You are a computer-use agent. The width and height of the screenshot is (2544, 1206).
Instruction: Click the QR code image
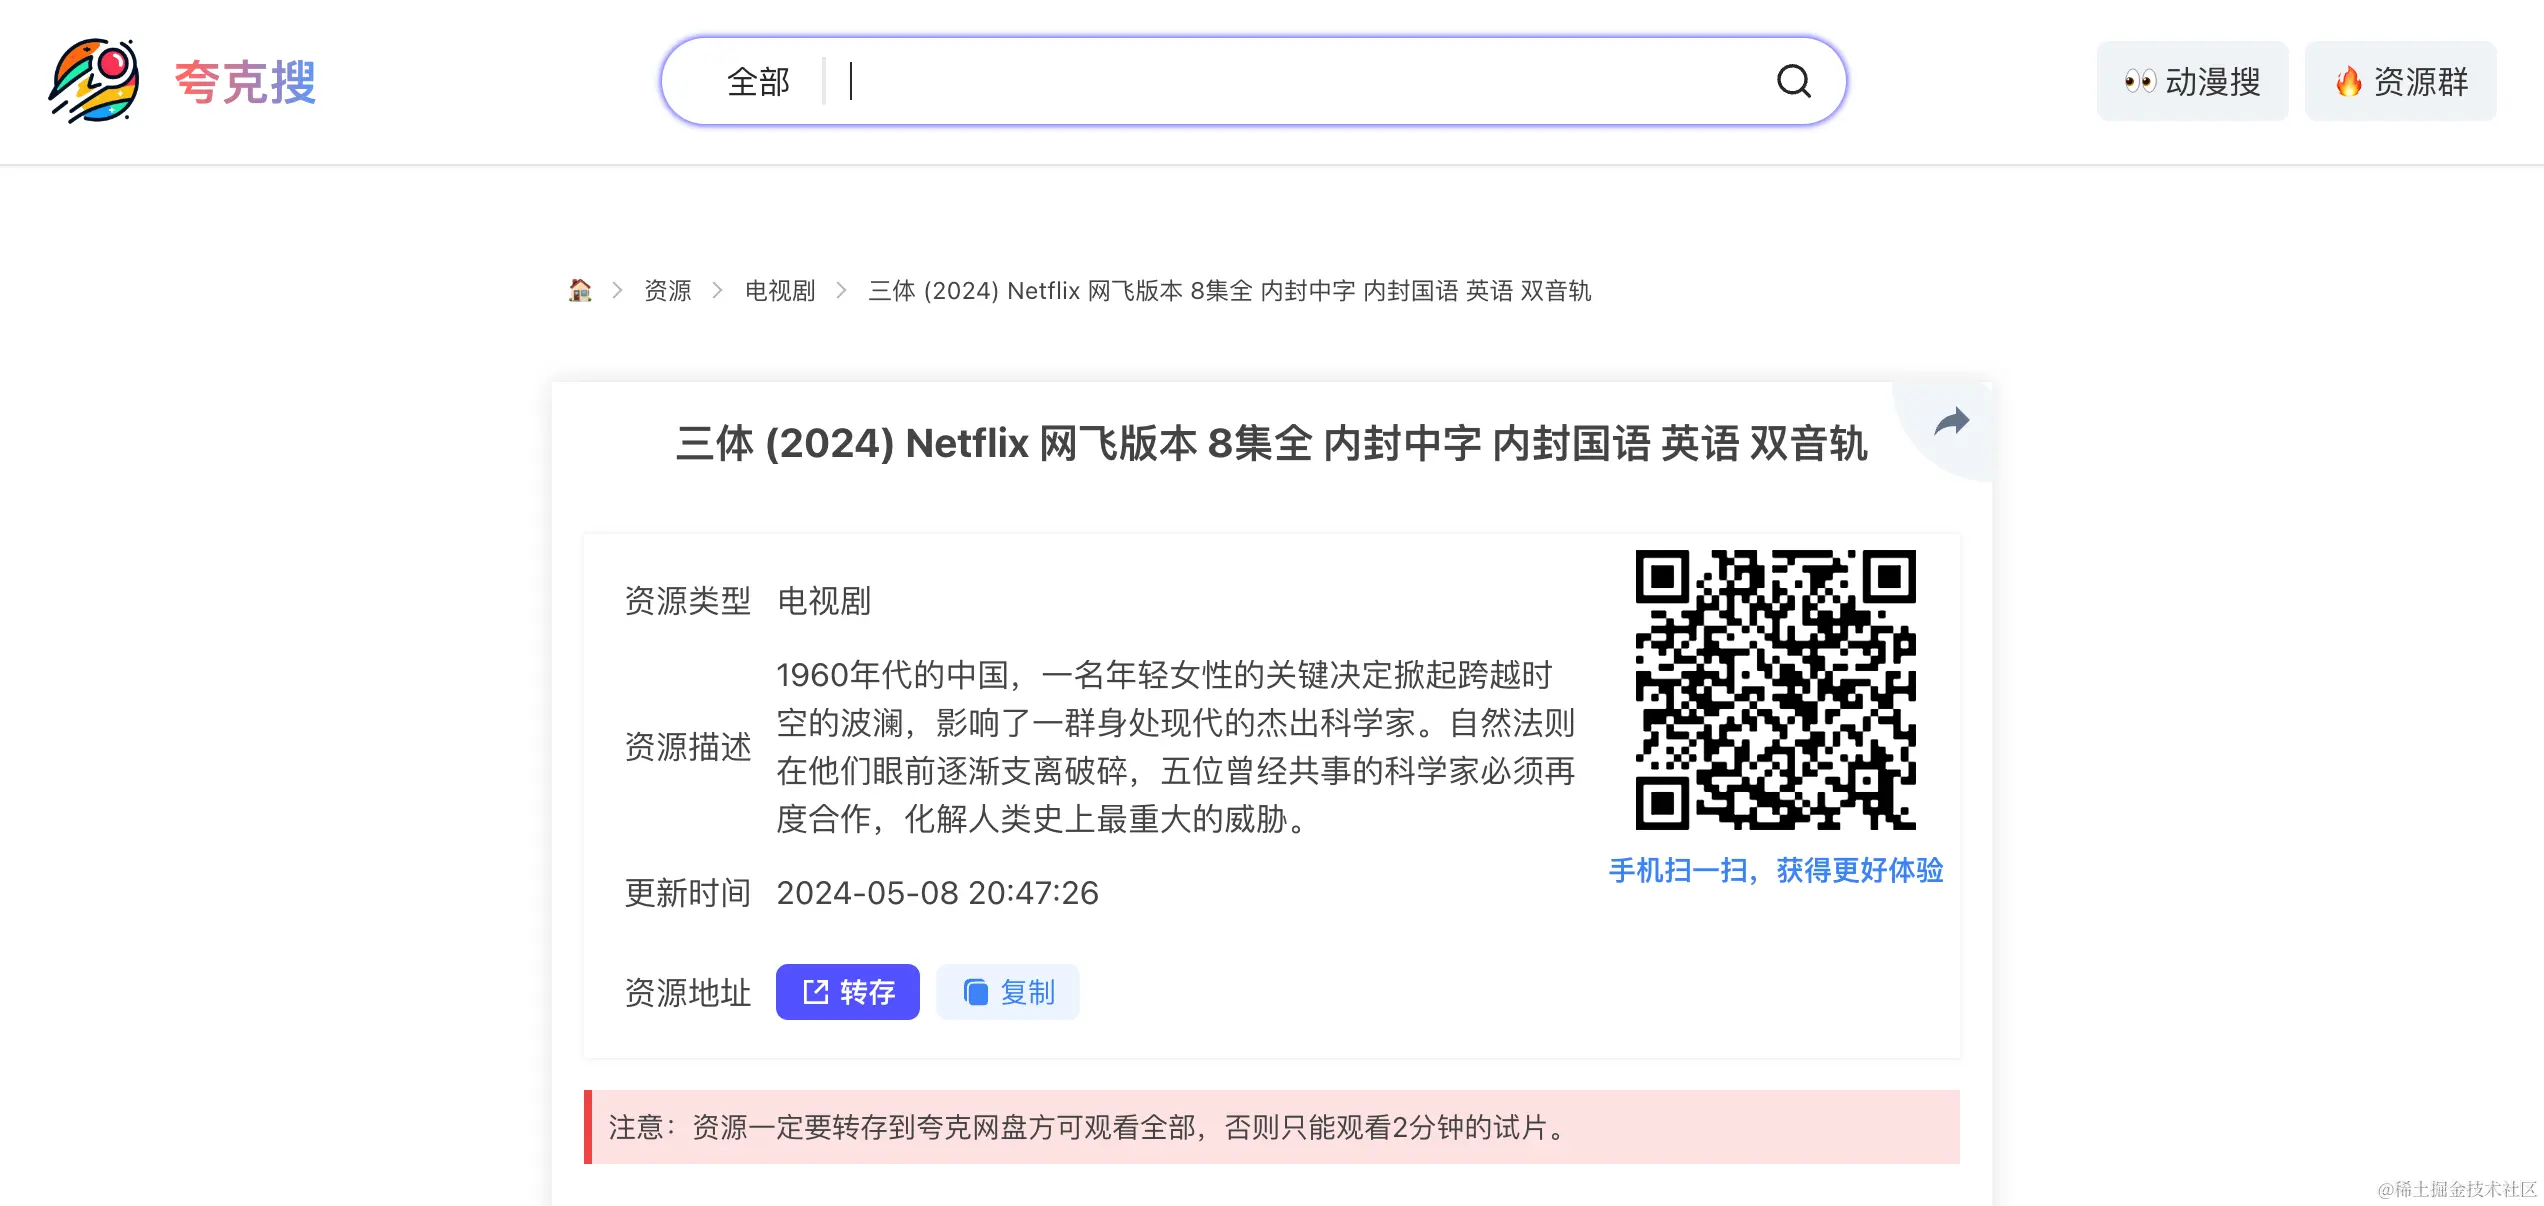(x=1775, y=689)
